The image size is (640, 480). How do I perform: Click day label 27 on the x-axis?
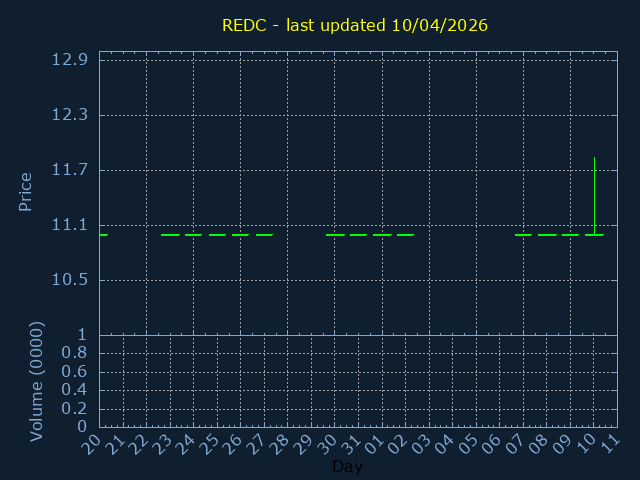click(256, 444)
